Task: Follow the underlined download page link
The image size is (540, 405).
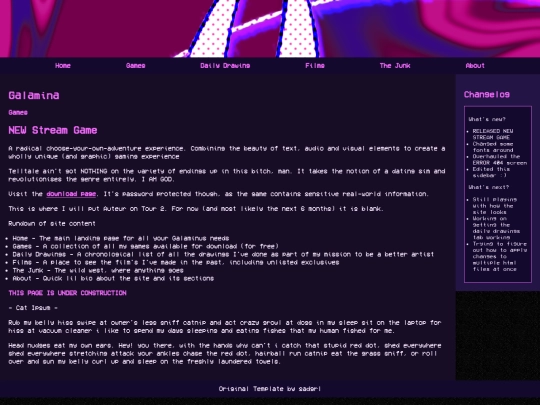Action: pos(71,194)
